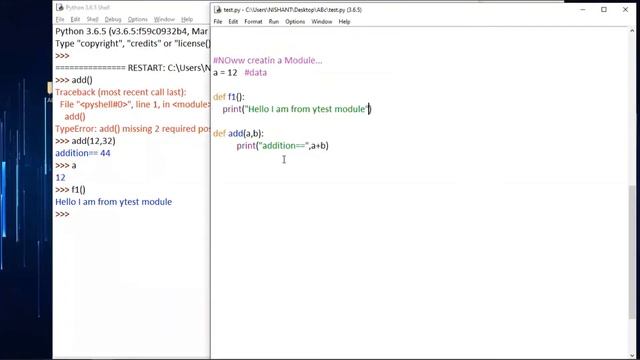Click the last empty '>>>' prompt in shell
The image size is (640, 360).
tap(62, 214)
